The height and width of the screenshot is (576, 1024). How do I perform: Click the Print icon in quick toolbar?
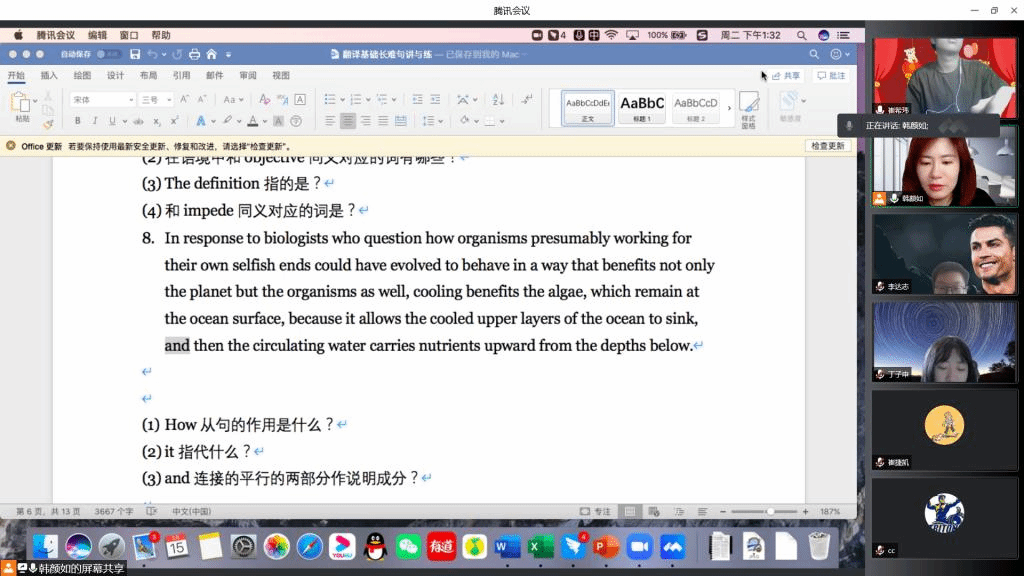(x=195, y=54)
